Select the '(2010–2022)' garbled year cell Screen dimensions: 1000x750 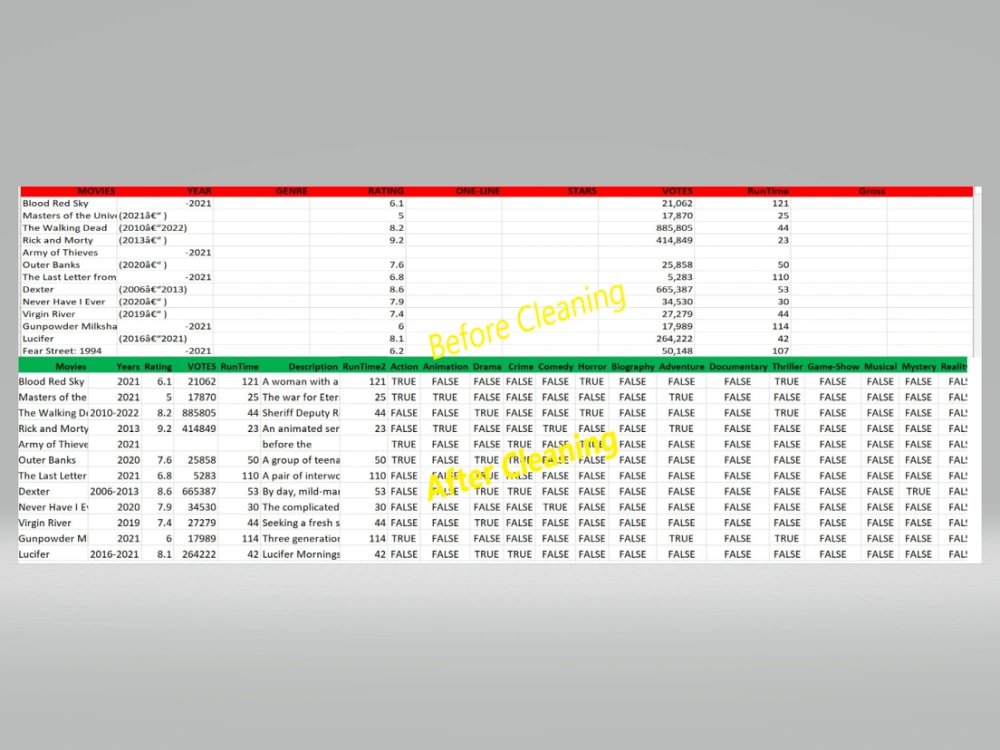[153, 228]
